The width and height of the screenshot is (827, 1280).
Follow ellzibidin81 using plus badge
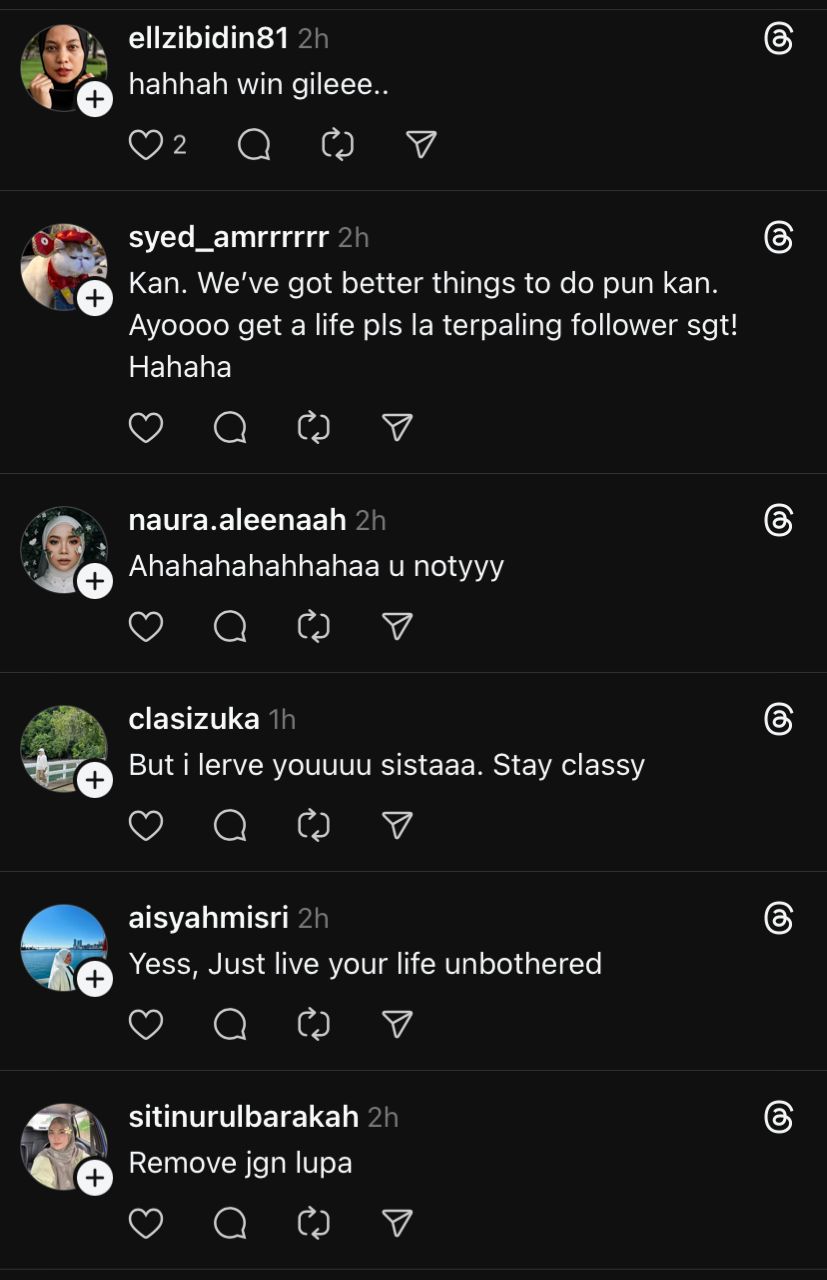95,99
